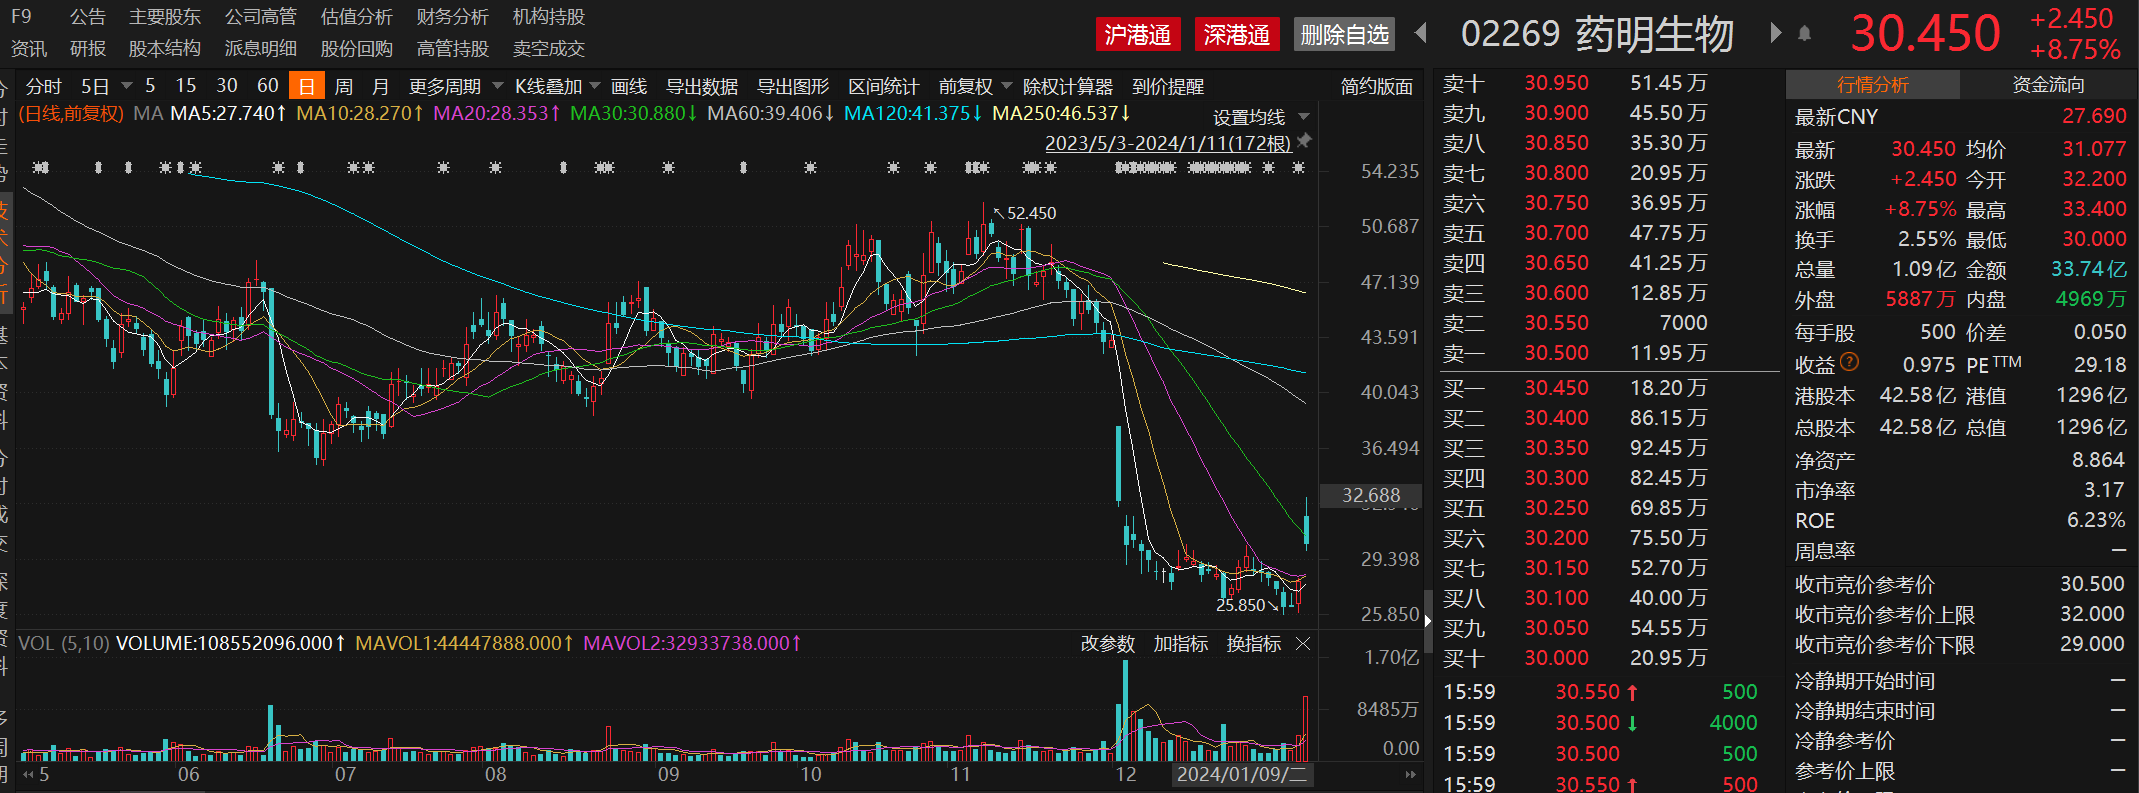Select the 月 monthly period
2139x793 pixels.
tap(380, 87)
